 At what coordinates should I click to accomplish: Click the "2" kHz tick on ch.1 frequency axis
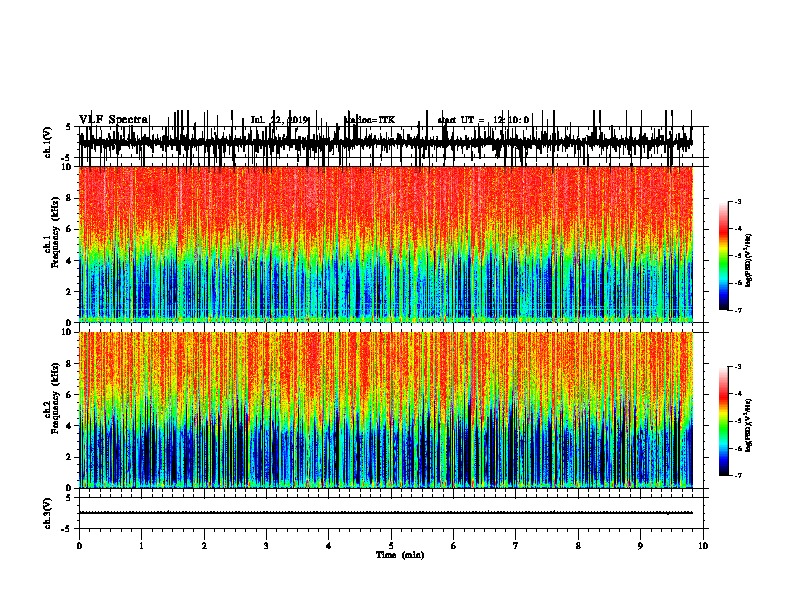point(69,292)
